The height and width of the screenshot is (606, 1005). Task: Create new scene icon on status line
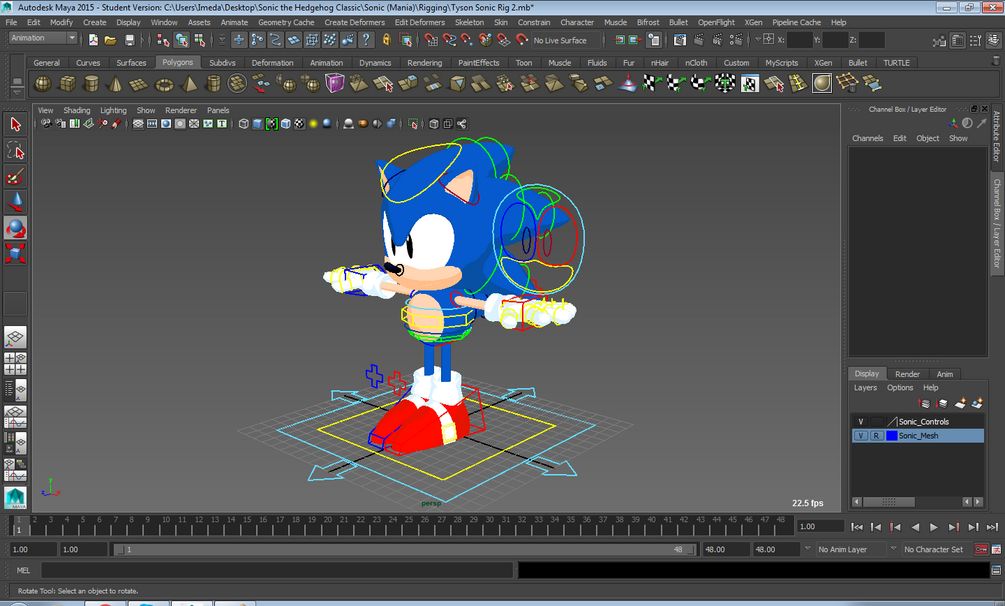(93, 40)
